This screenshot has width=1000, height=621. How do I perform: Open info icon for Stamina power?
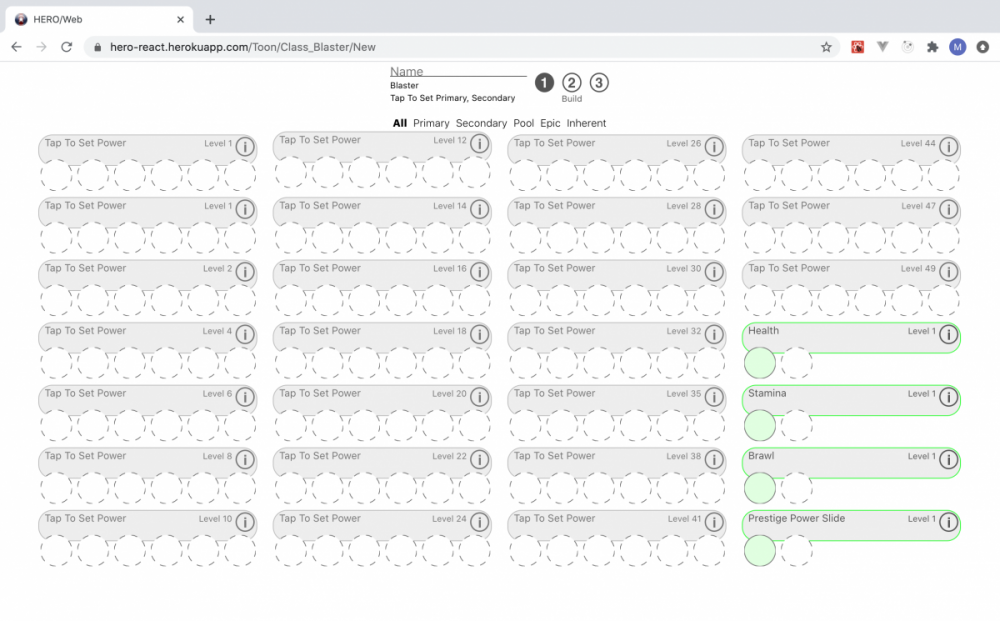(947, 398)
